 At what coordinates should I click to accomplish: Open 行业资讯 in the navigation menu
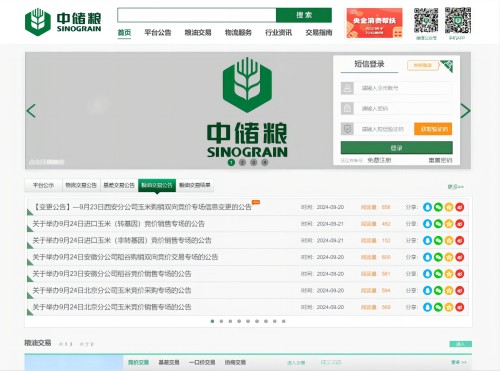278,33
